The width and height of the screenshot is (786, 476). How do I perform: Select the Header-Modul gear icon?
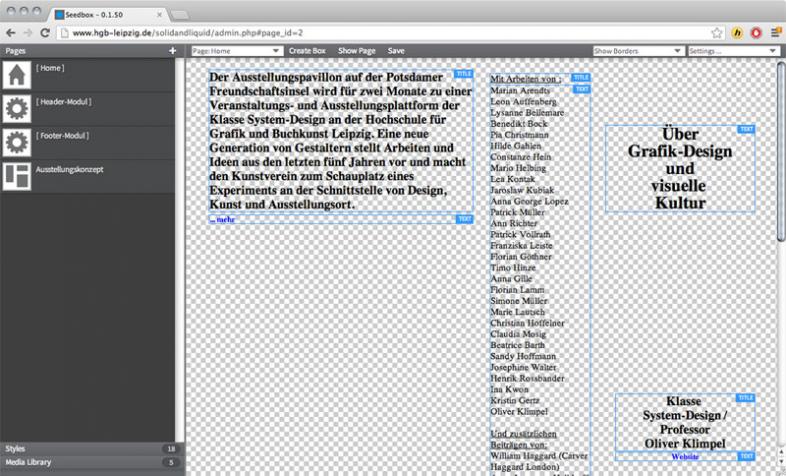tap(17, 110)
